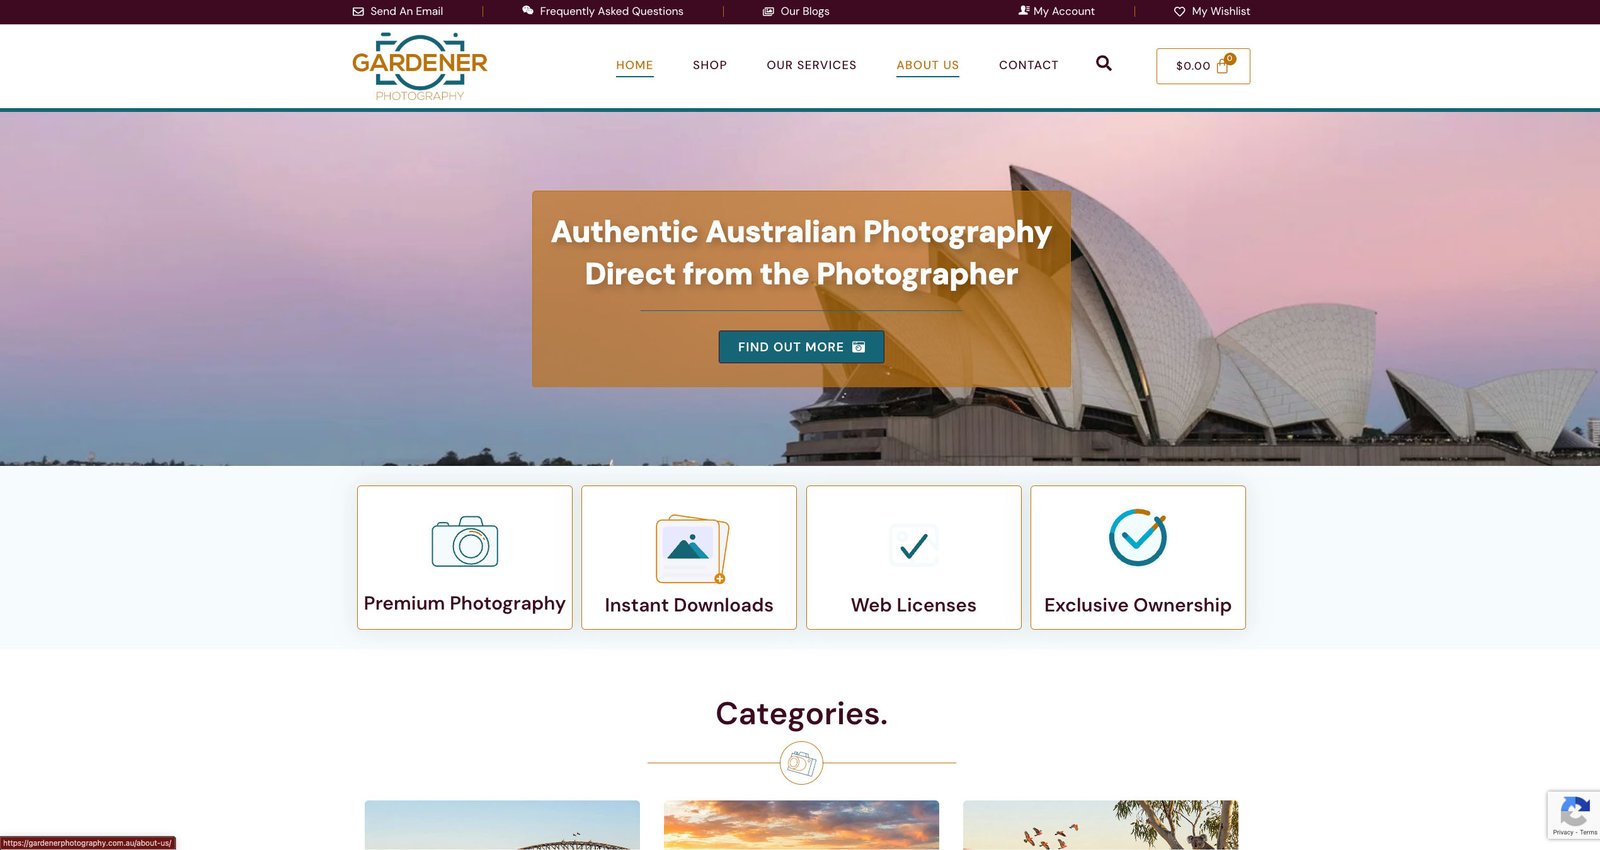Open Send An Email link
The image size is (1600, 850).
(x=398, y=11)
